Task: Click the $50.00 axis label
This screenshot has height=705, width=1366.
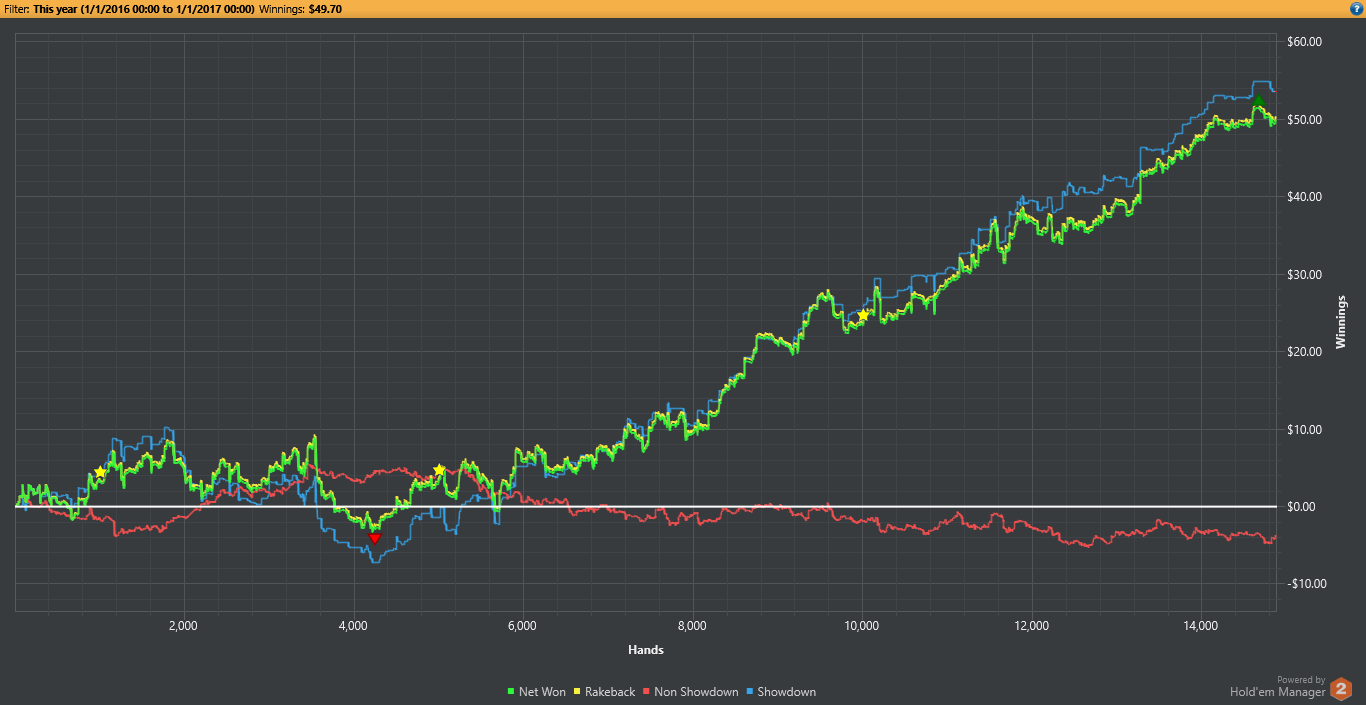Action: [1305, 120]
